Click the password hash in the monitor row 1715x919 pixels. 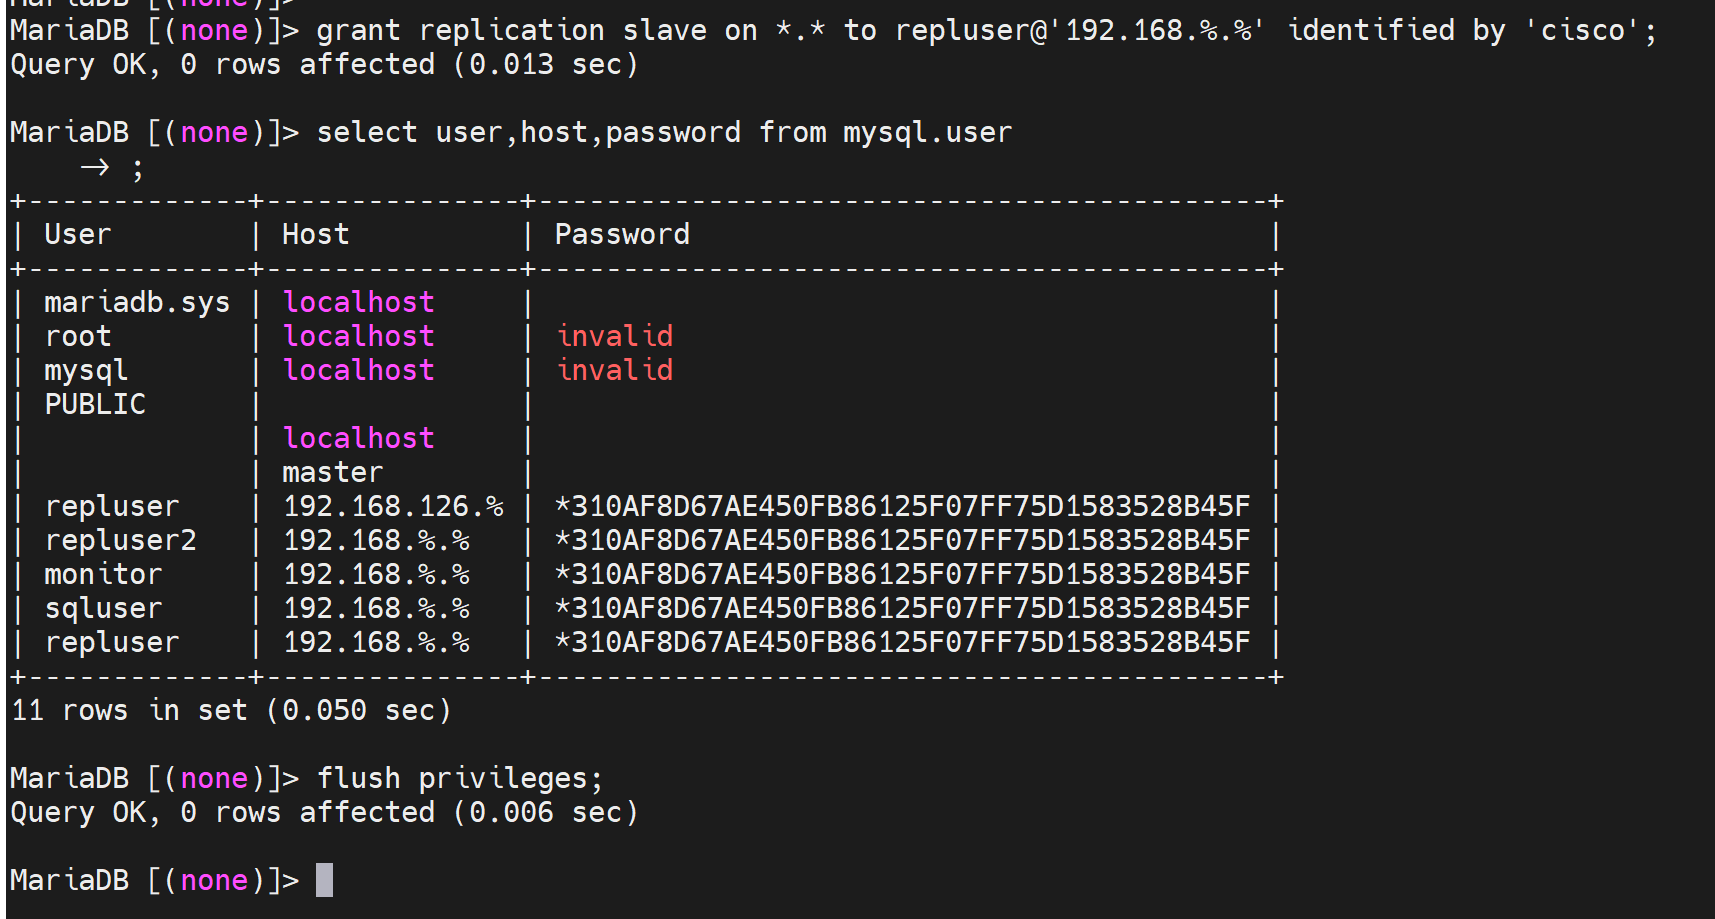[902, 574]
